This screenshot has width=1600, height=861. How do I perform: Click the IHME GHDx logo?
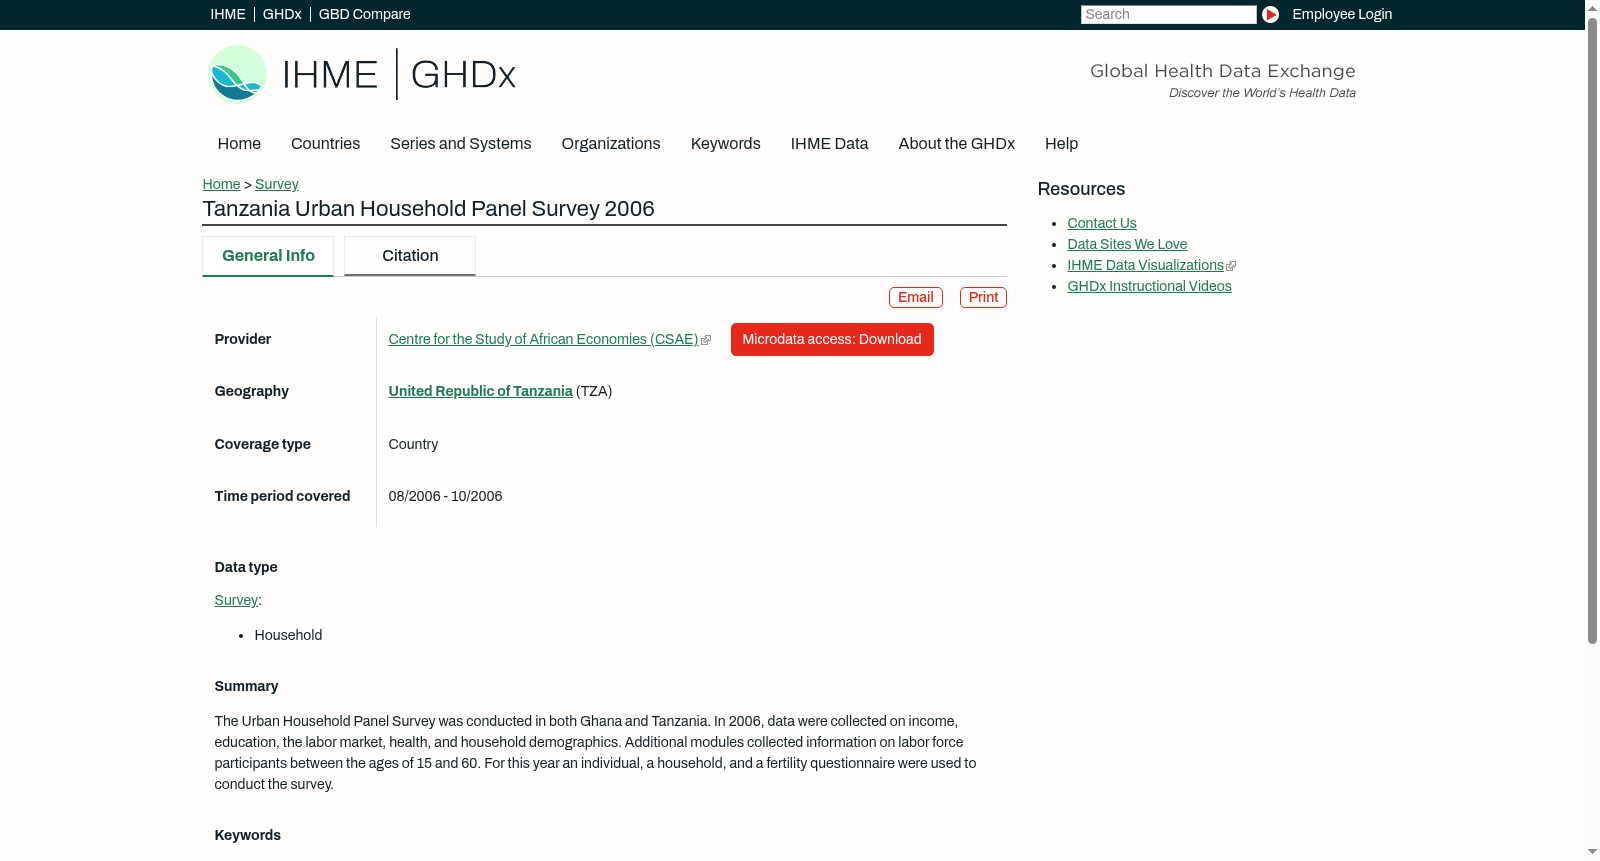pos(362,74)
